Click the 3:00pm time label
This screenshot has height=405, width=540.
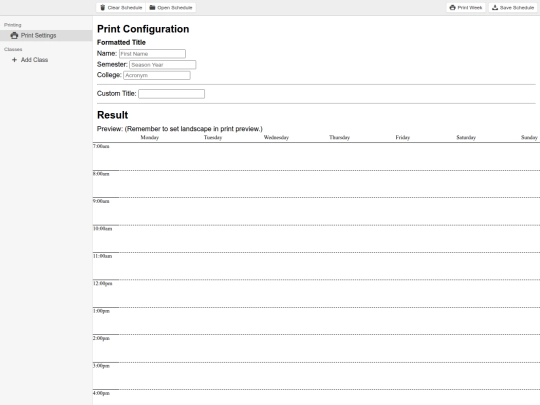(101, 366)
